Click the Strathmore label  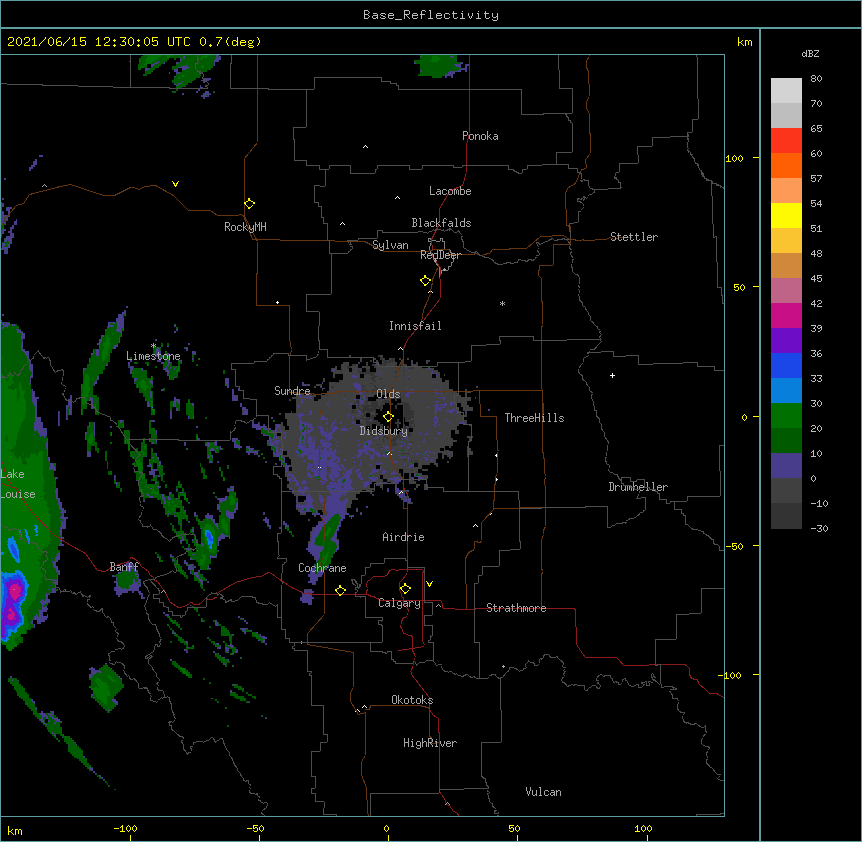click(516, 608)
